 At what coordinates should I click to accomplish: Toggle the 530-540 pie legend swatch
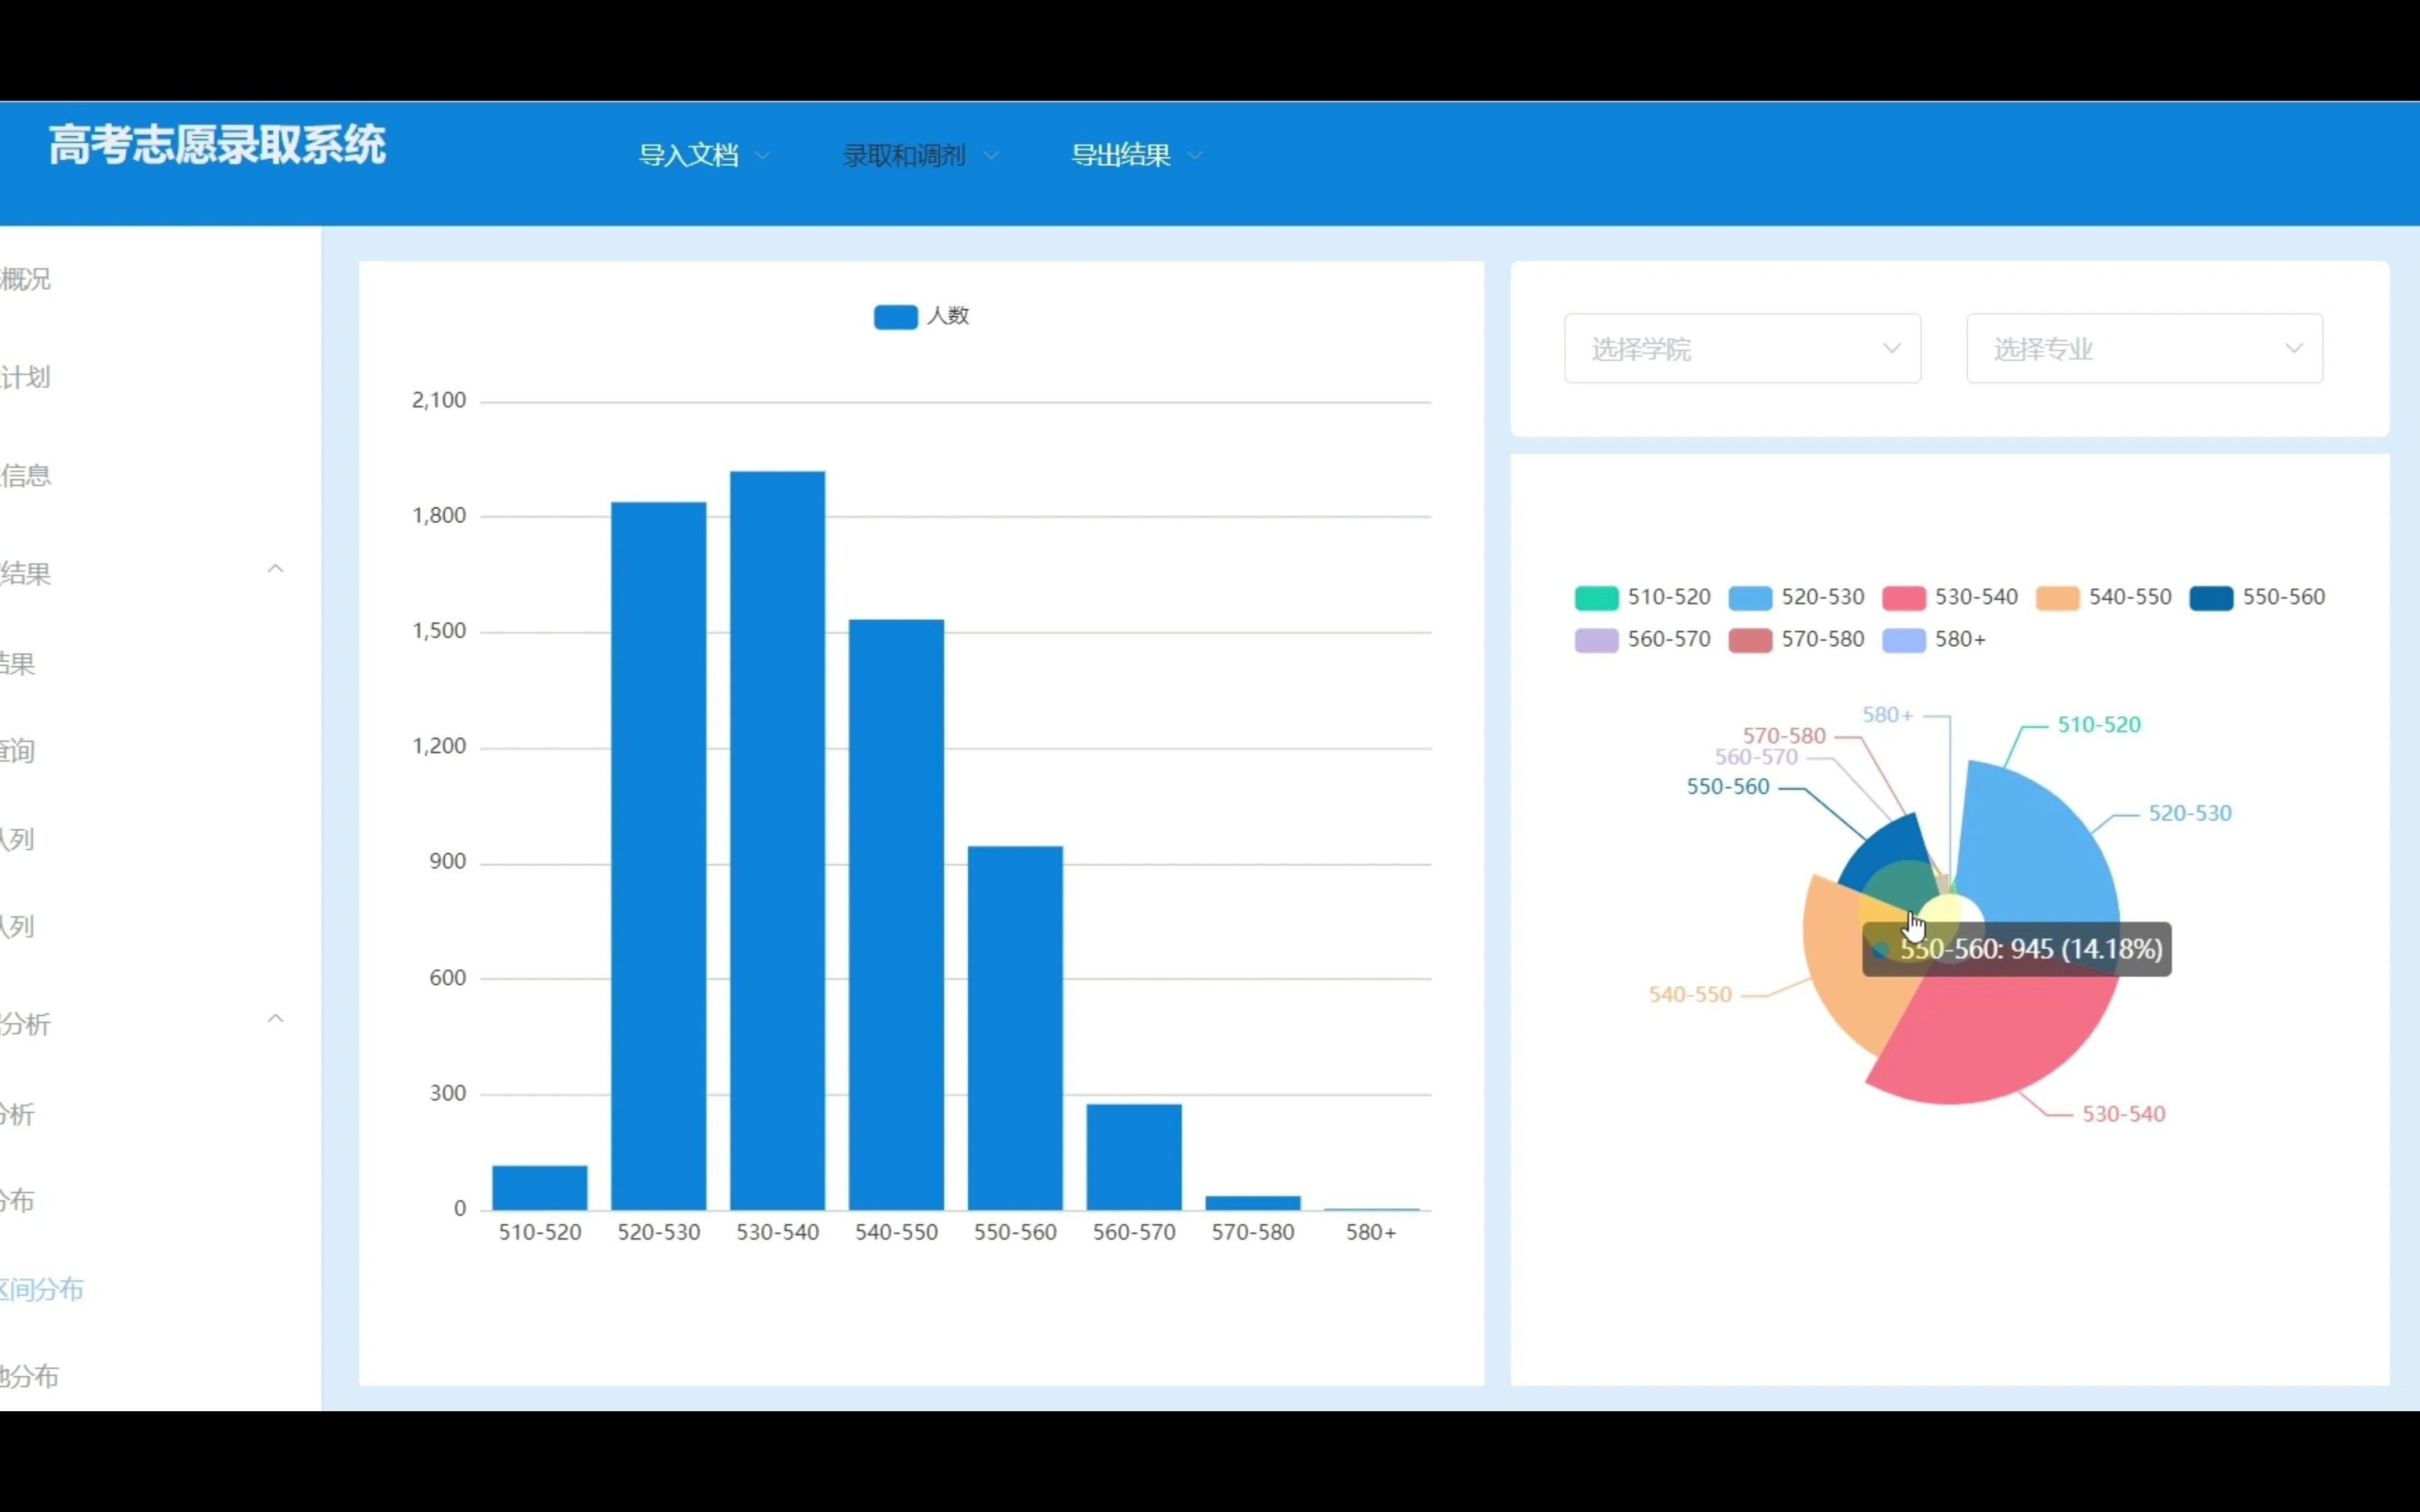1903,598
